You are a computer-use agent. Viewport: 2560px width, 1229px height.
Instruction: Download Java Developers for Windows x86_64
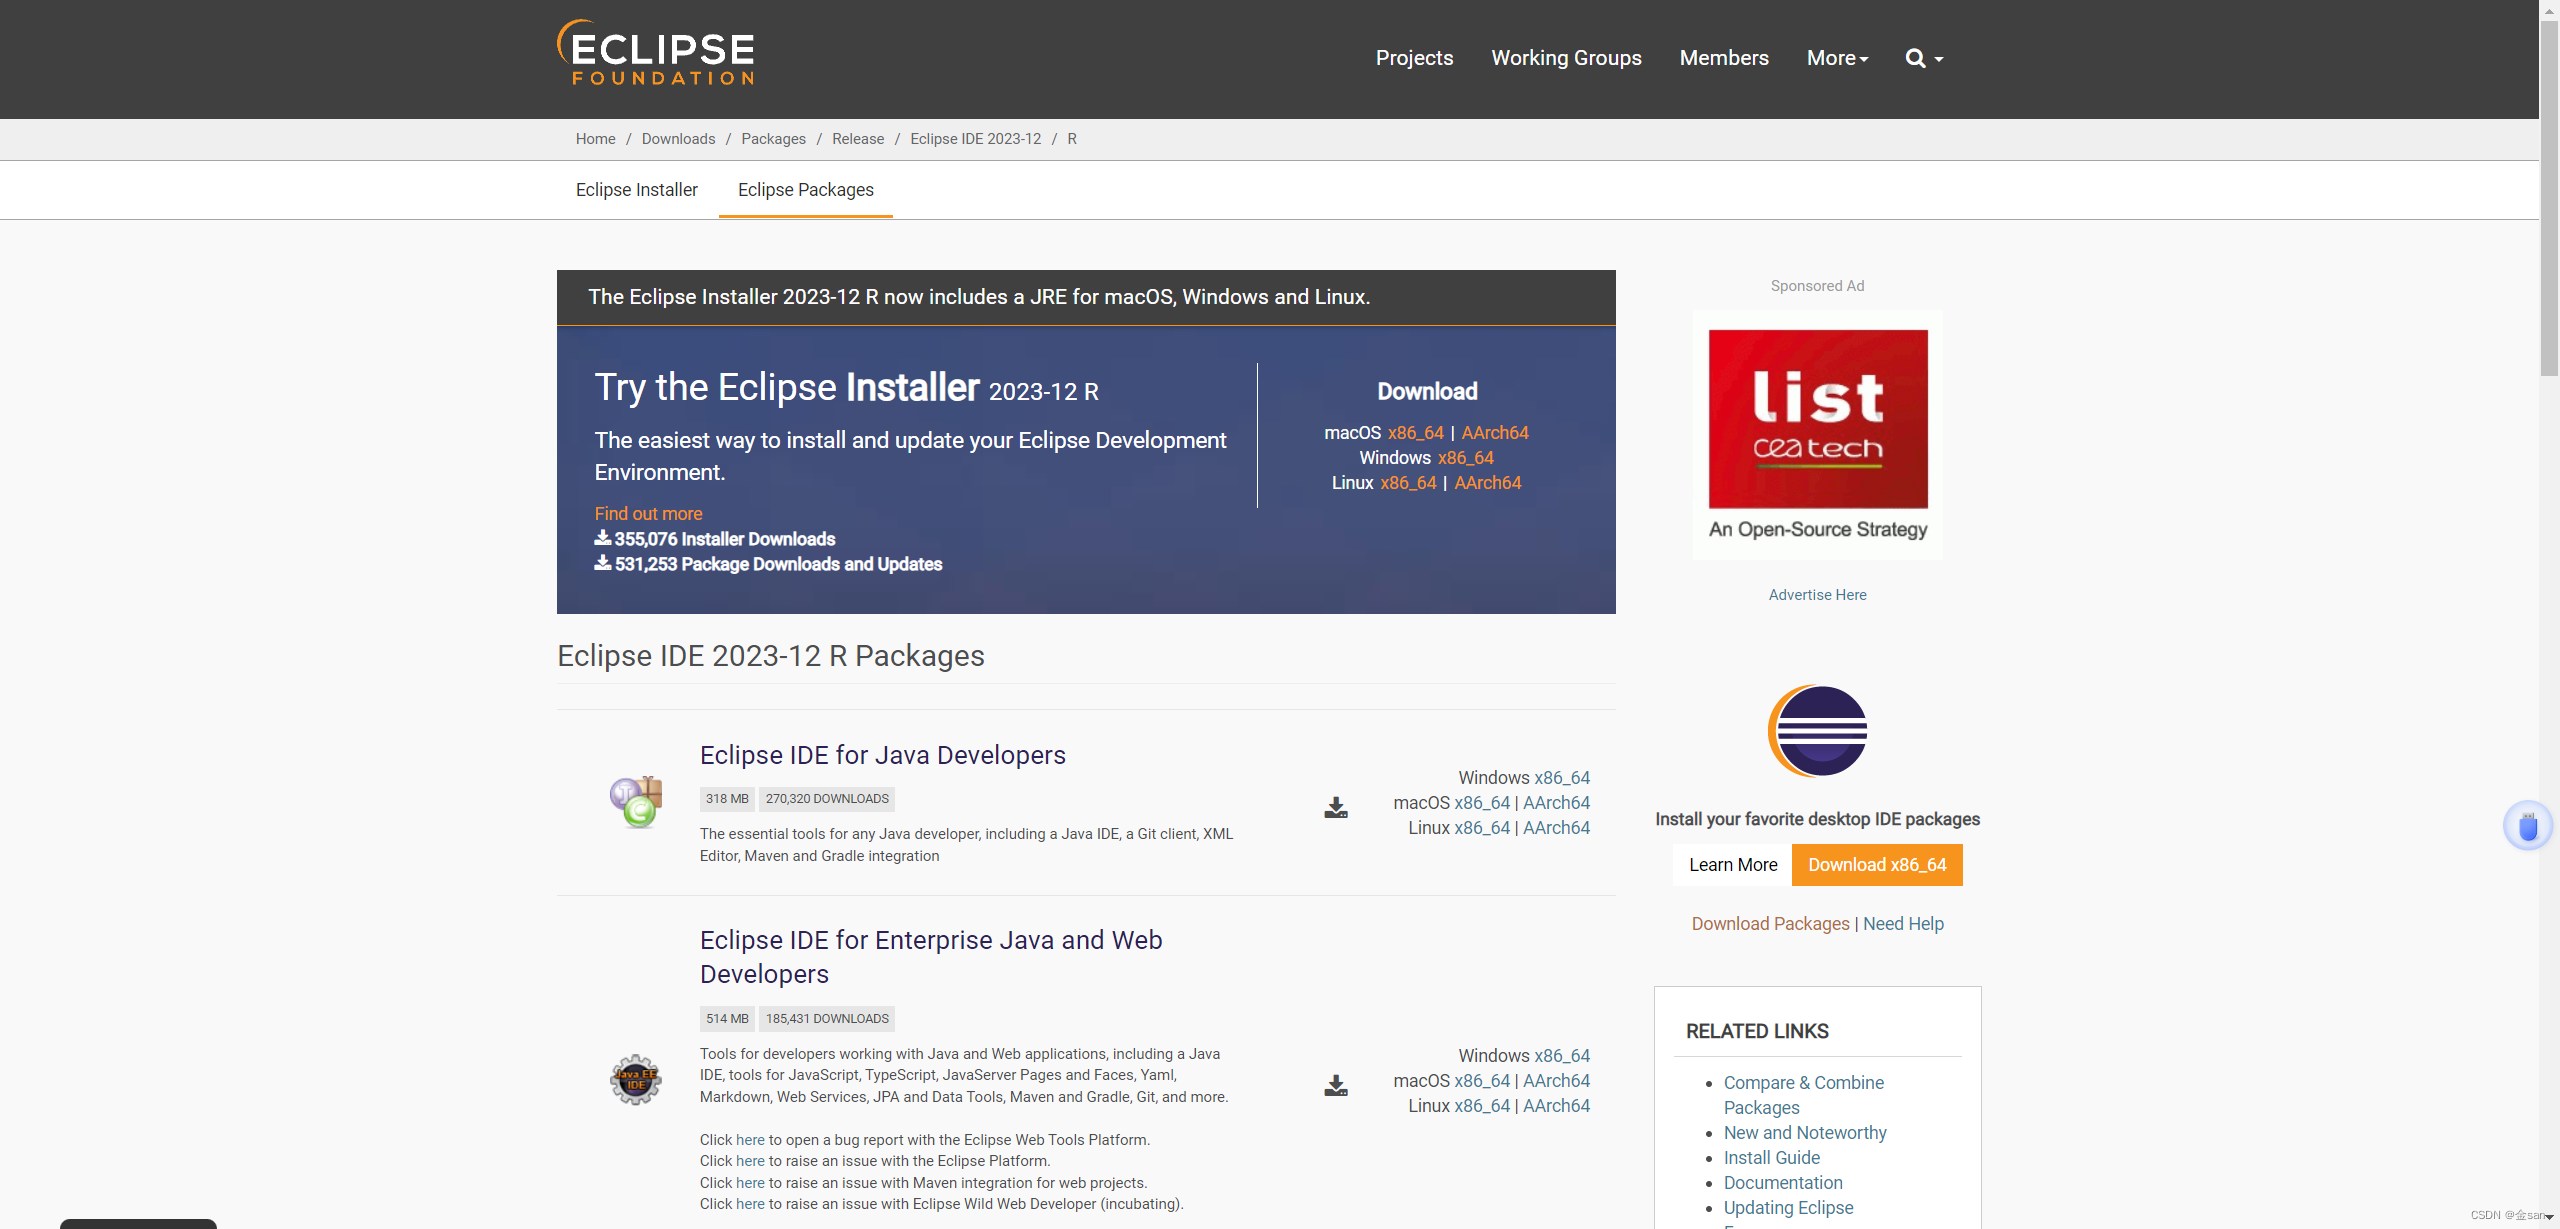(1562, 778)
